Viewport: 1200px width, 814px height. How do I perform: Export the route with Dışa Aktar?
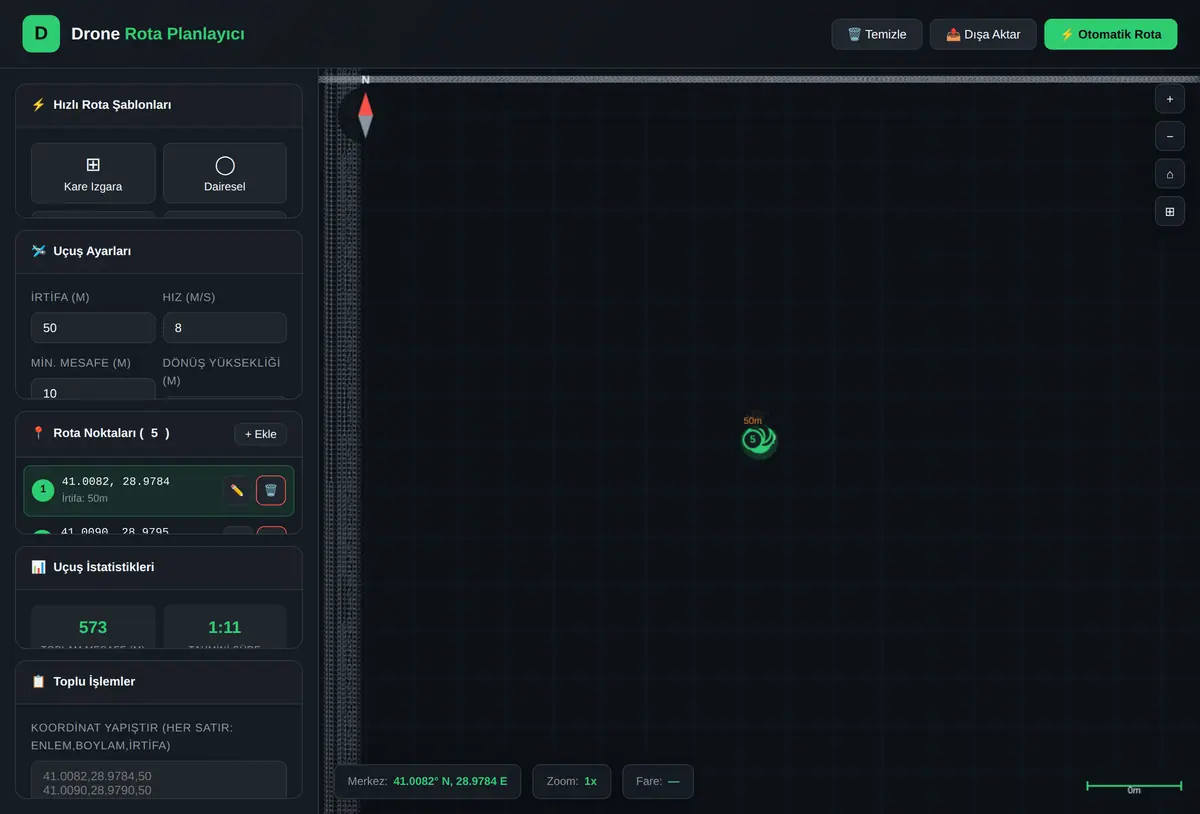click(x=983, y=34)
